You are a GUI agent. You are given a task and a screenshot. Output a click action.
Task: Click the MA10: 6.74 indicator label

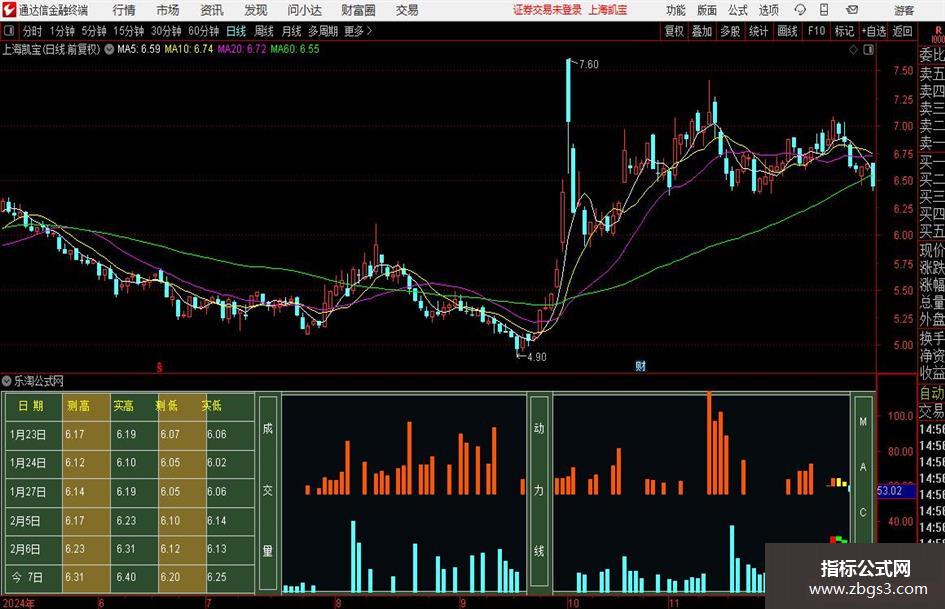coord(189,49)
